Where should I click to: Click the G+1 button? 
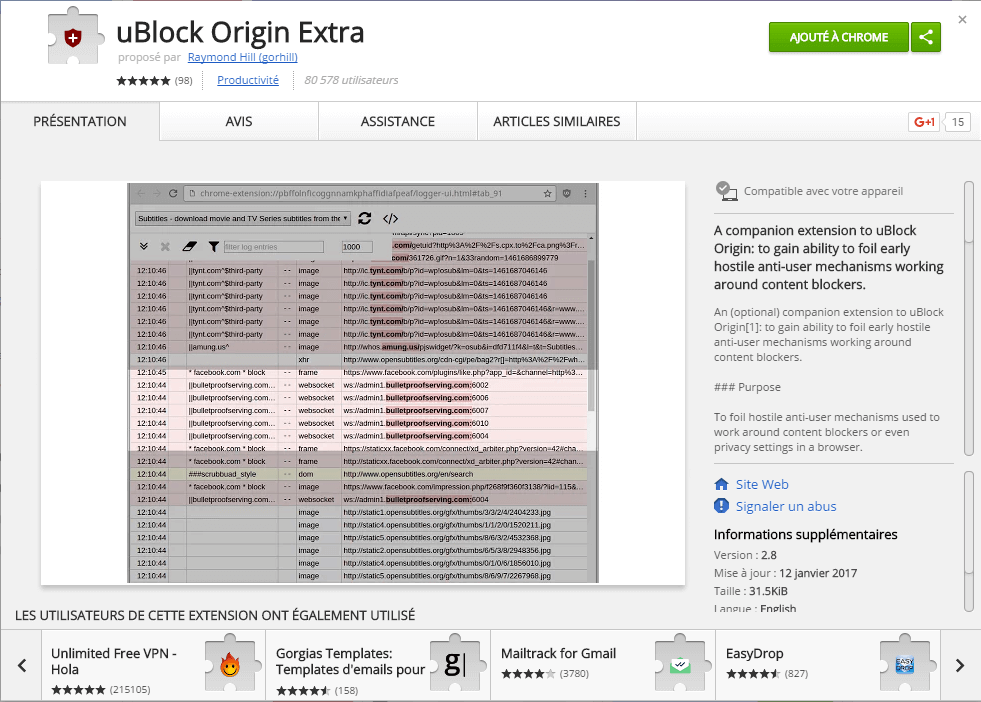pos(924,122)
